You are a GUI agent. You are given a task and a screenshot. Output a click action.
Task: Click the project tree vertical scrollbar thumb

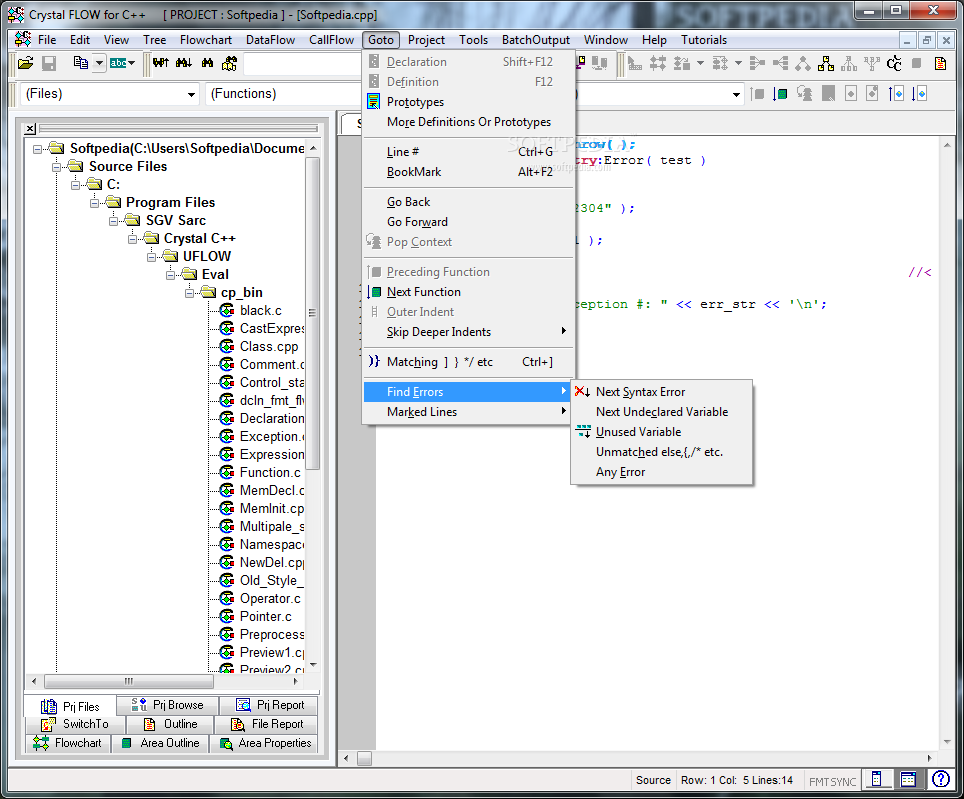(x=313, y=312)
